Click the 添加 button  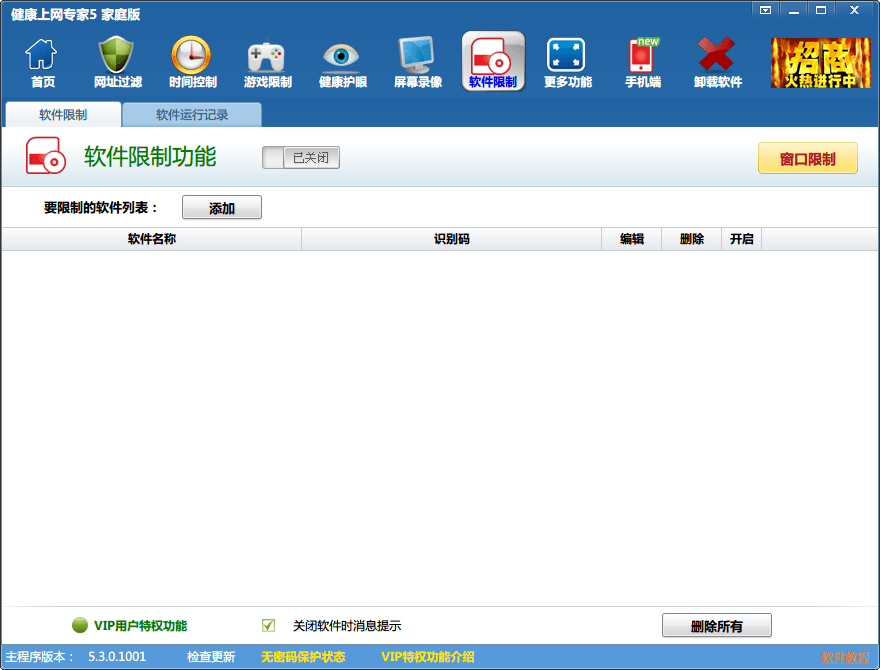coord(221,208)
